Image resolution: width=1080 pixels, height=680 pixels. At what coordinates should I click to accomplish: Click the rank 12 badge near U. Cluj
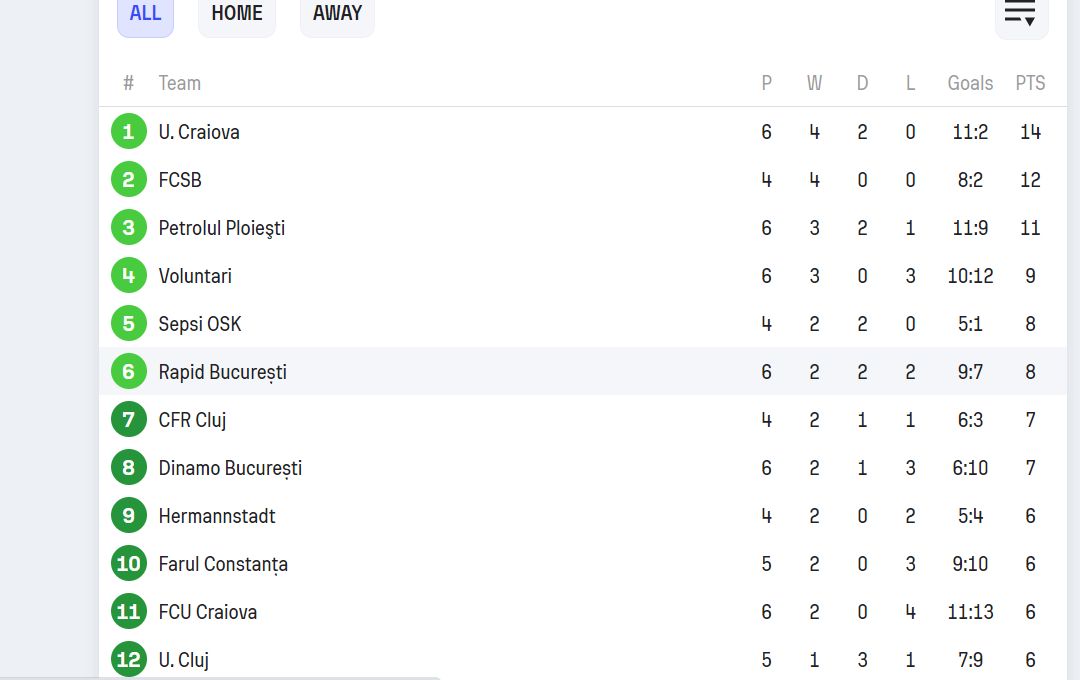(128, 660)
